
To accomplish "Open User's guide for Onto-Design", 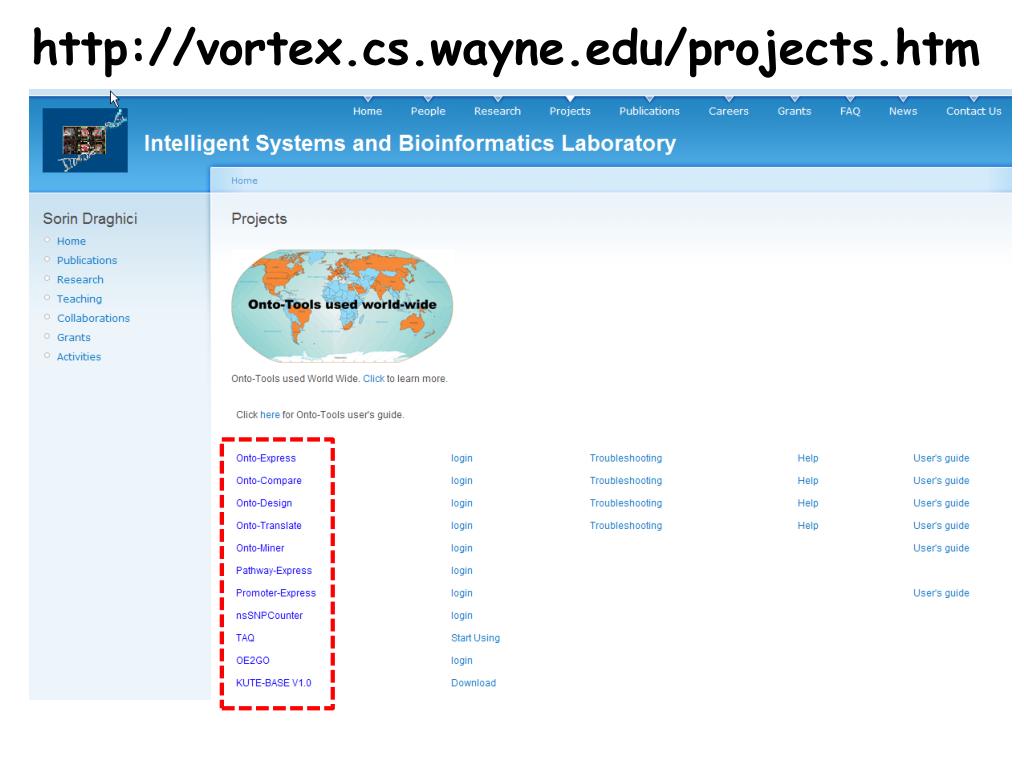I will tap(941, 504).
